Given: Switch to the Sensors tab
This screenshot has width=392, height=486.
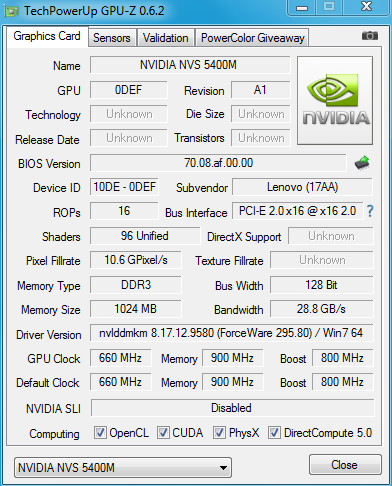Looking at the screenshot, I should click(x=112, y=38).
